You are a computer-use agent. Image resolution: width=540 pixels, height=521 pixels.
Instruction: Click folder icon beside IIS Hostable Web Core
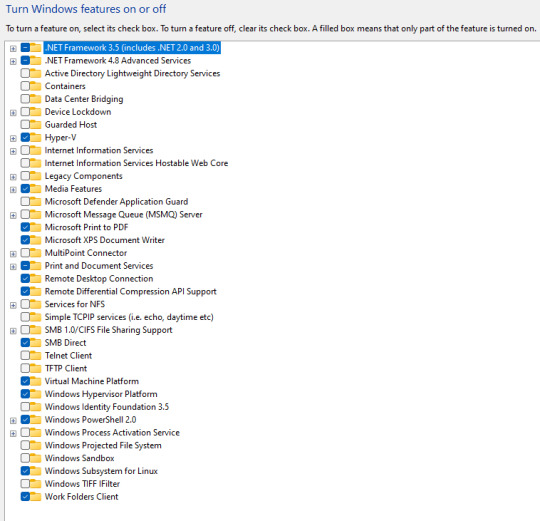point(35,163)
